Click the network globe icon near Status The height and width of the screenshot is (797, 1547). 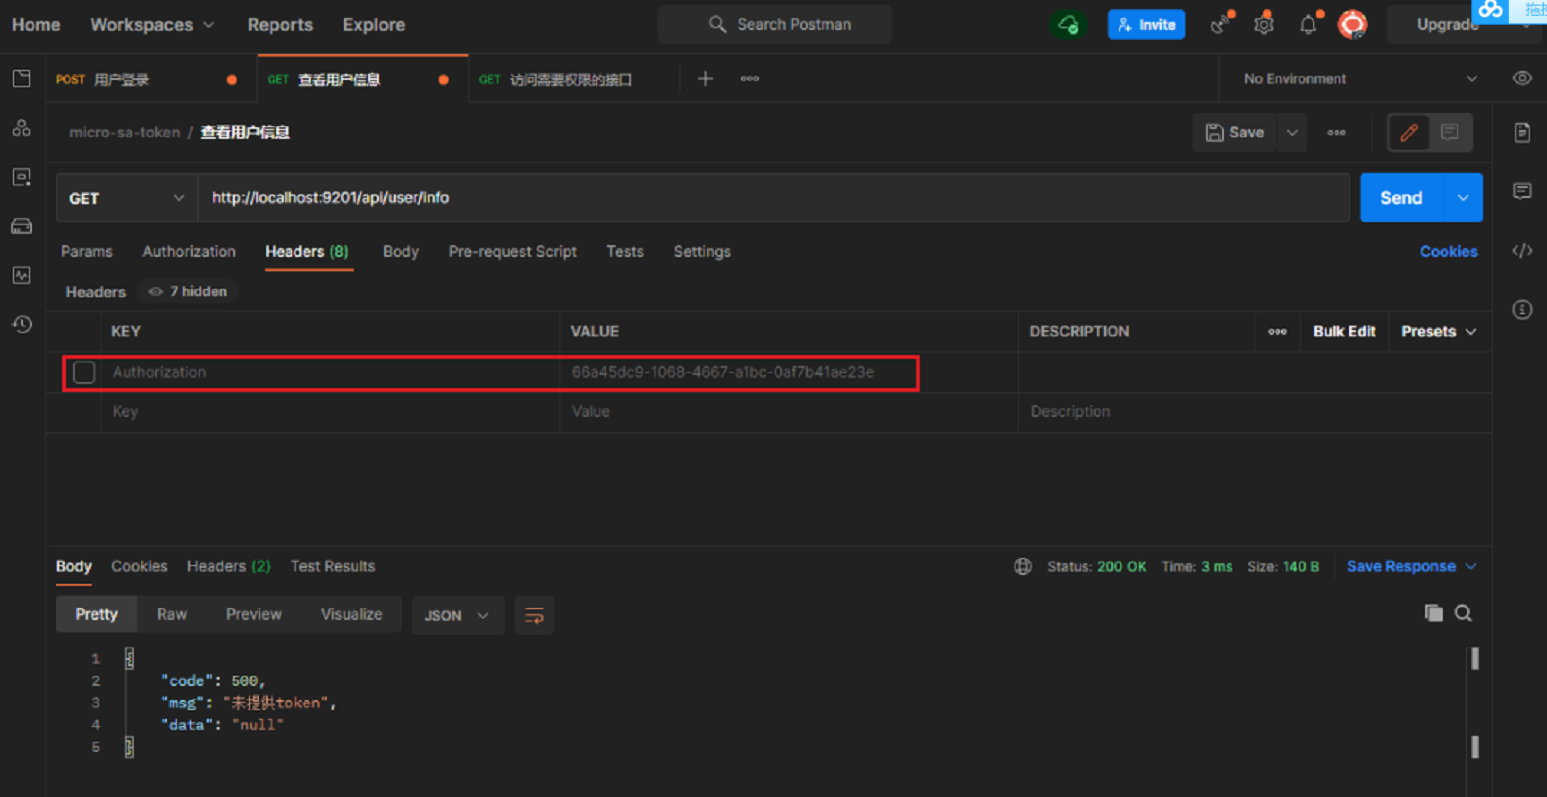1023,566
